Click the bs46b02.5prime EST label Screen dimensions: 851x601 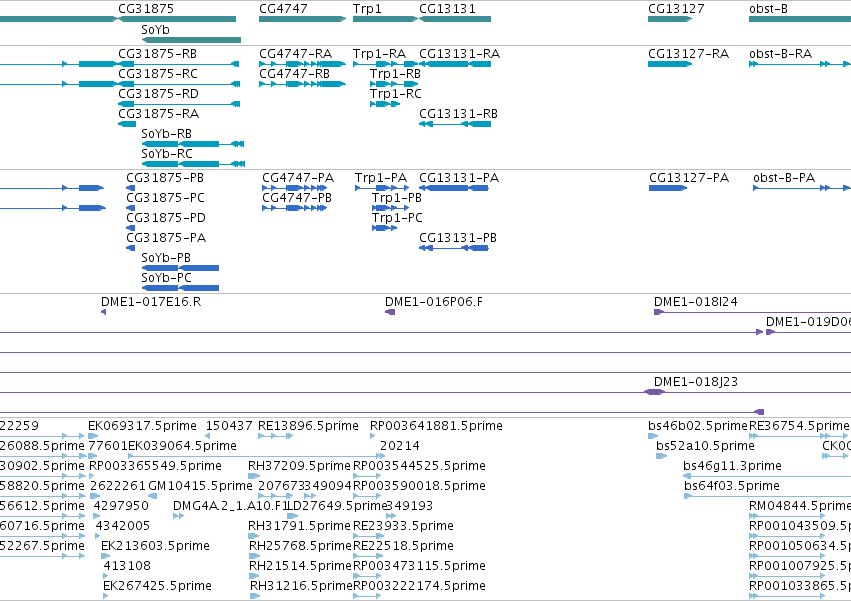point(698,426)
